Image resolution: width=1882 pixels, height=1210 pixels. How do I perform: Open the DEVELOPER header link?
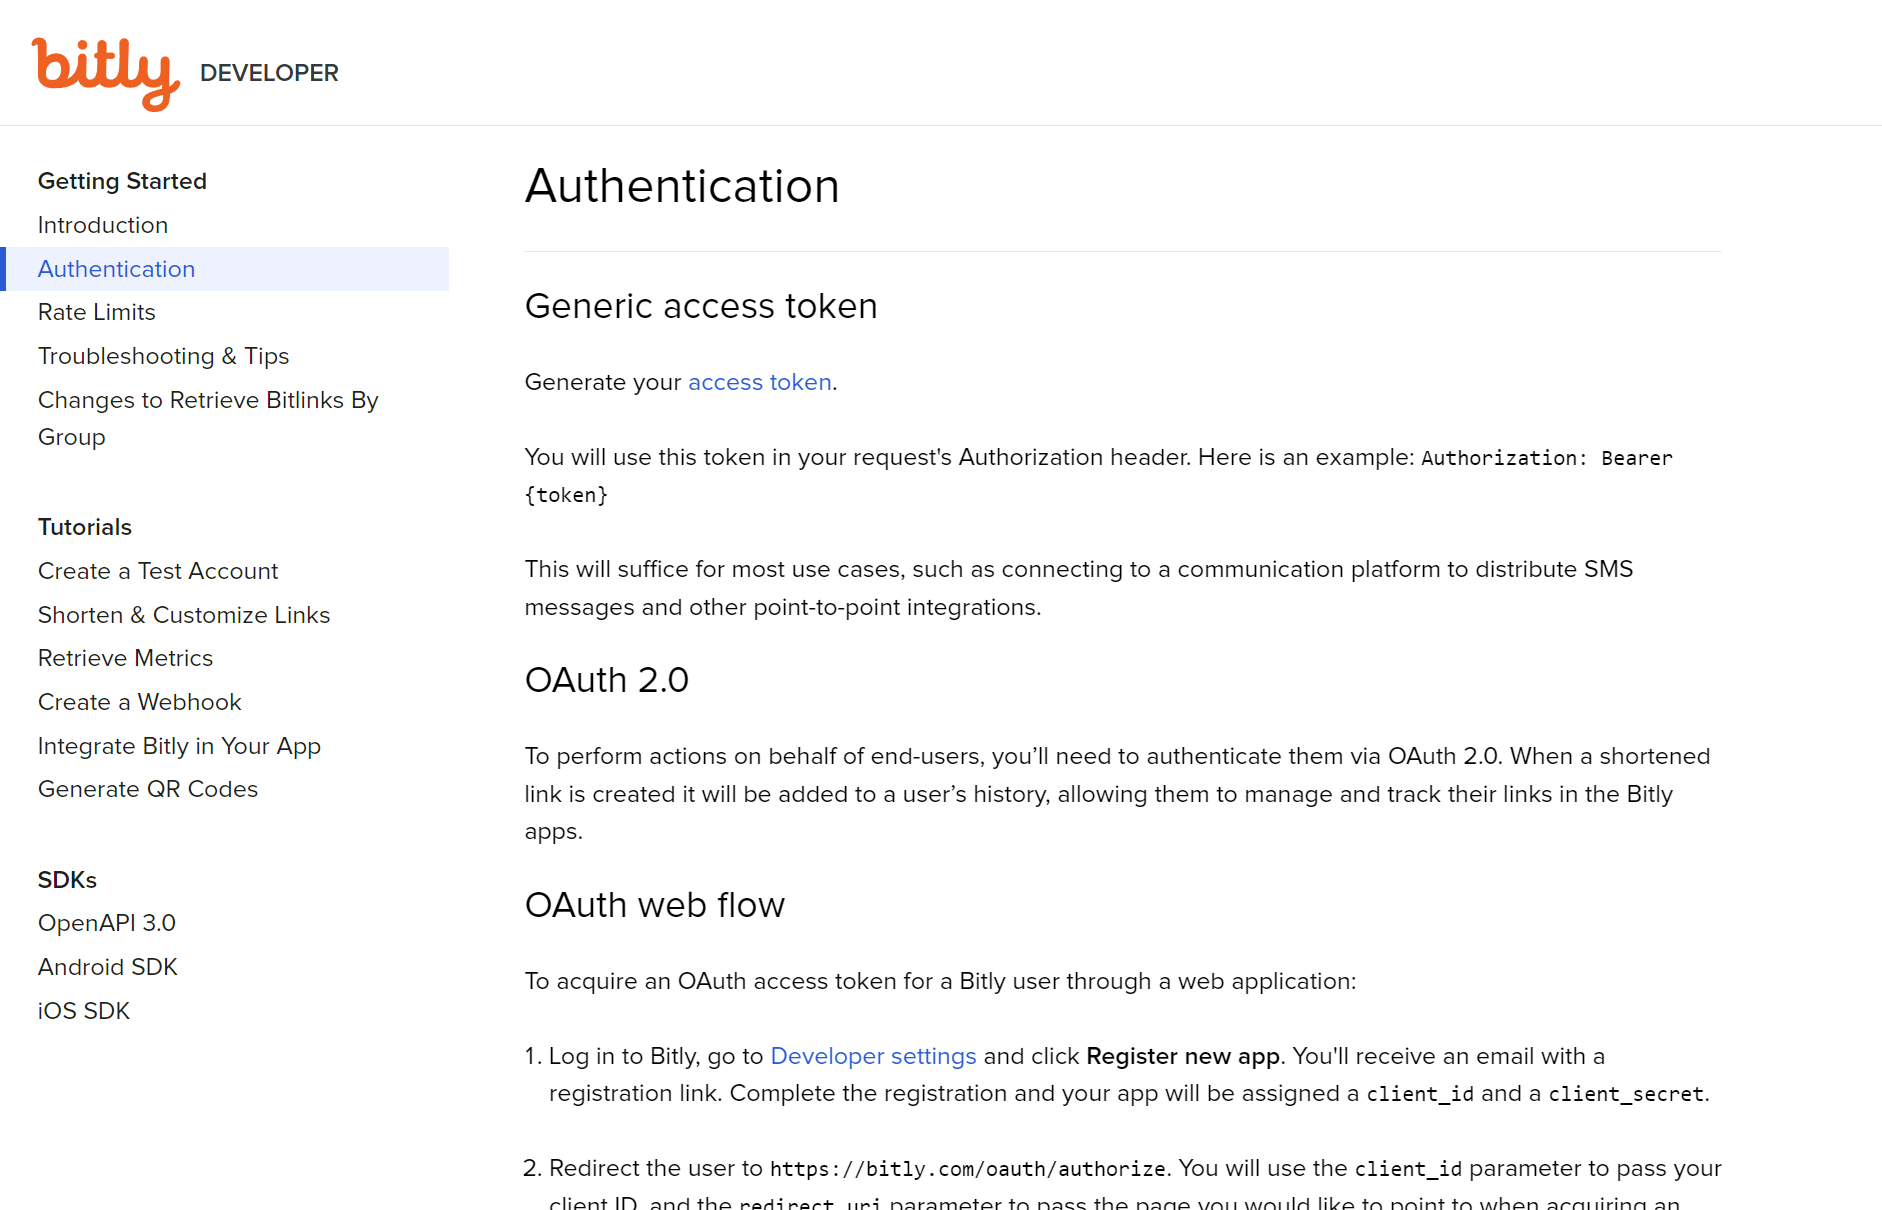[x=269, y=73]
